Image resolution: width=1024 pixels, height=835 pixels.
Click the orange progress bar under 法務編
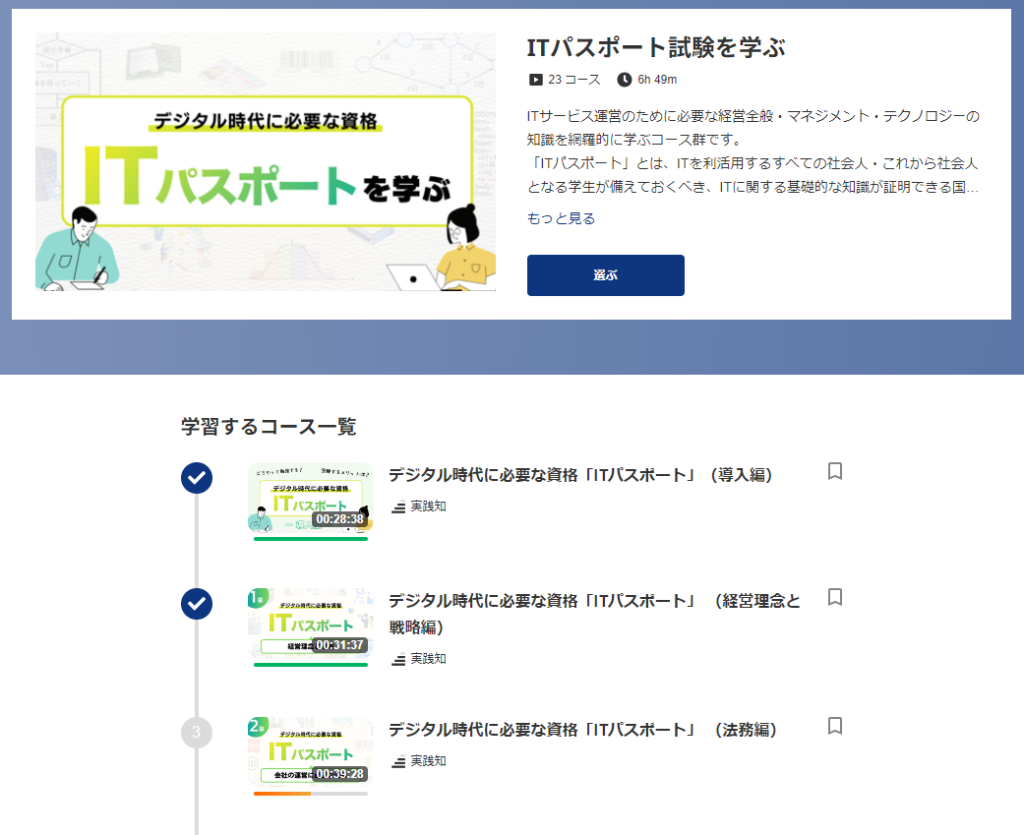(283, 793)
